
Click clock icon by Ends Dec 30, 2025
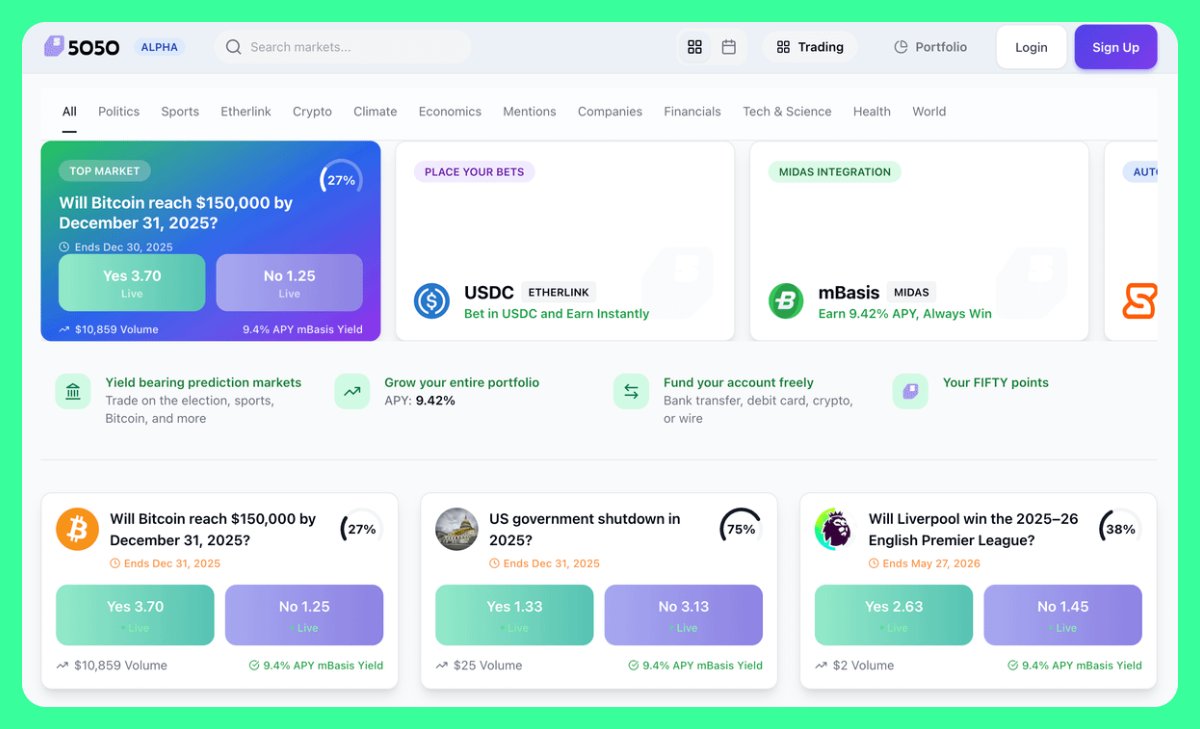pos(64,247)
